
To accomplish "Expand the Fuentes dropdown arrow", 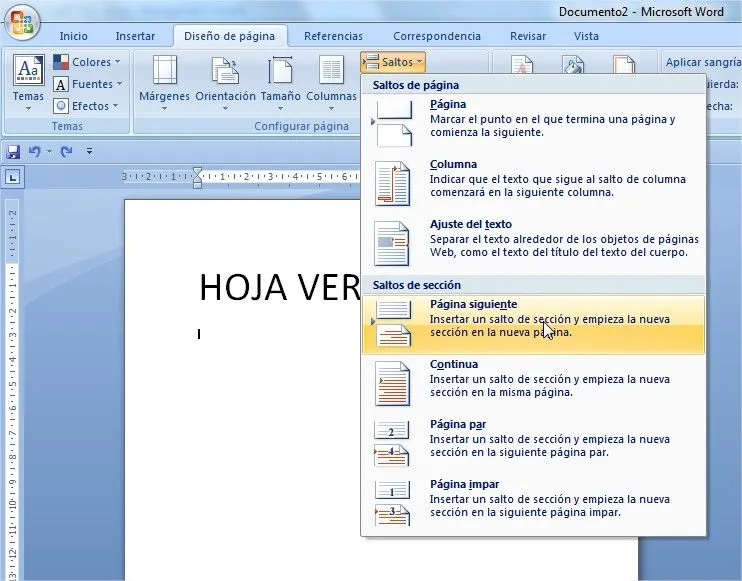I will point(119,83).
